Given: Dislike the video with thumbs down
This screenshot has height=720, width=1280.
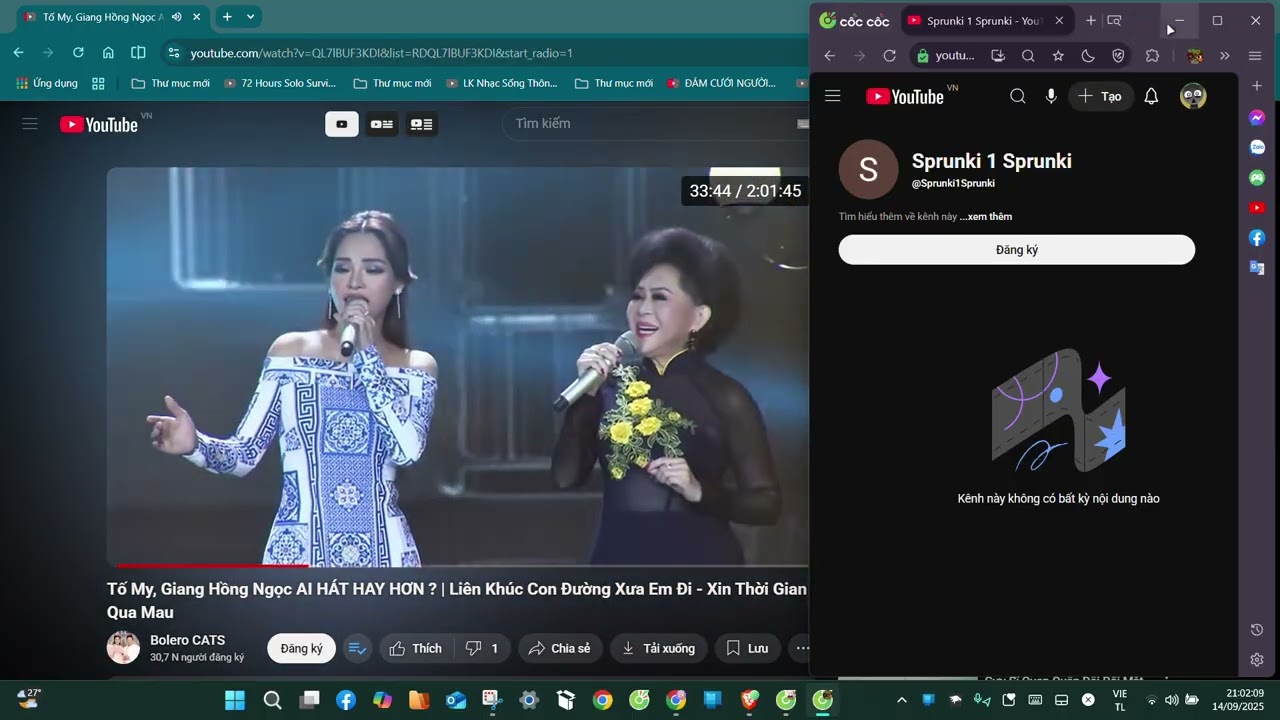Looking at the screenshot, I should pyautogui.click(x=482, y=648).
